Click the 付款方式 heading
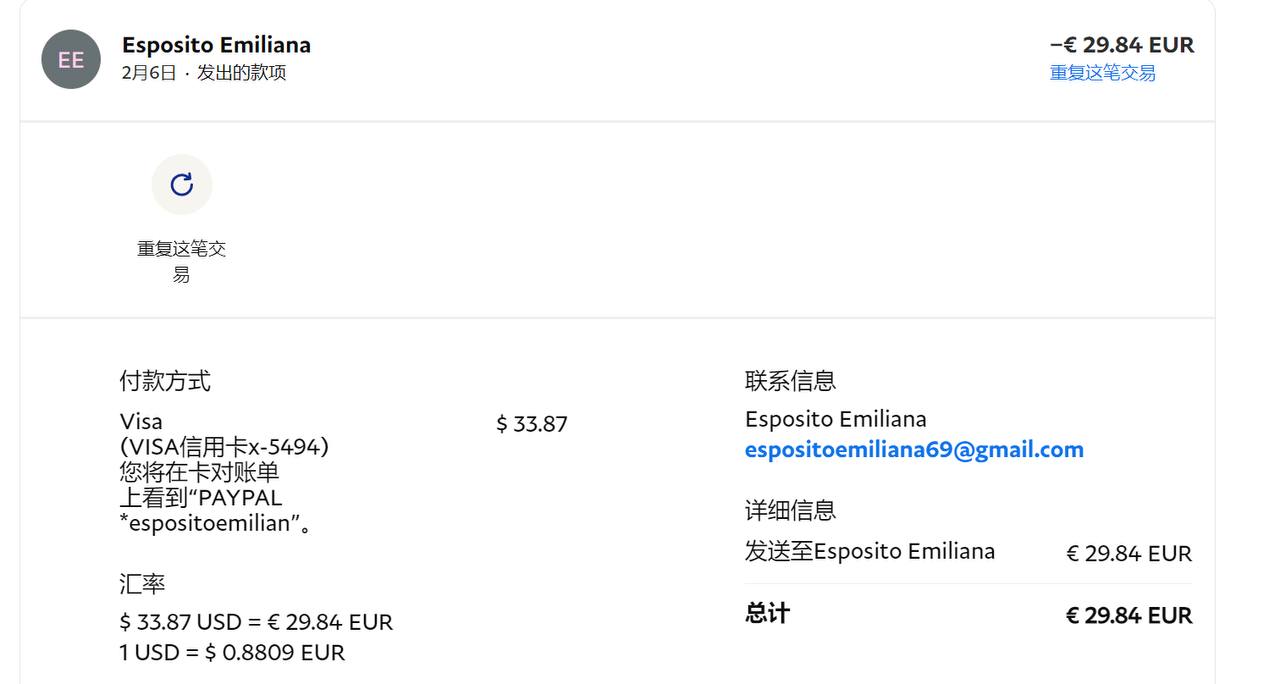 pyautogui.click(x=165, y=381)
